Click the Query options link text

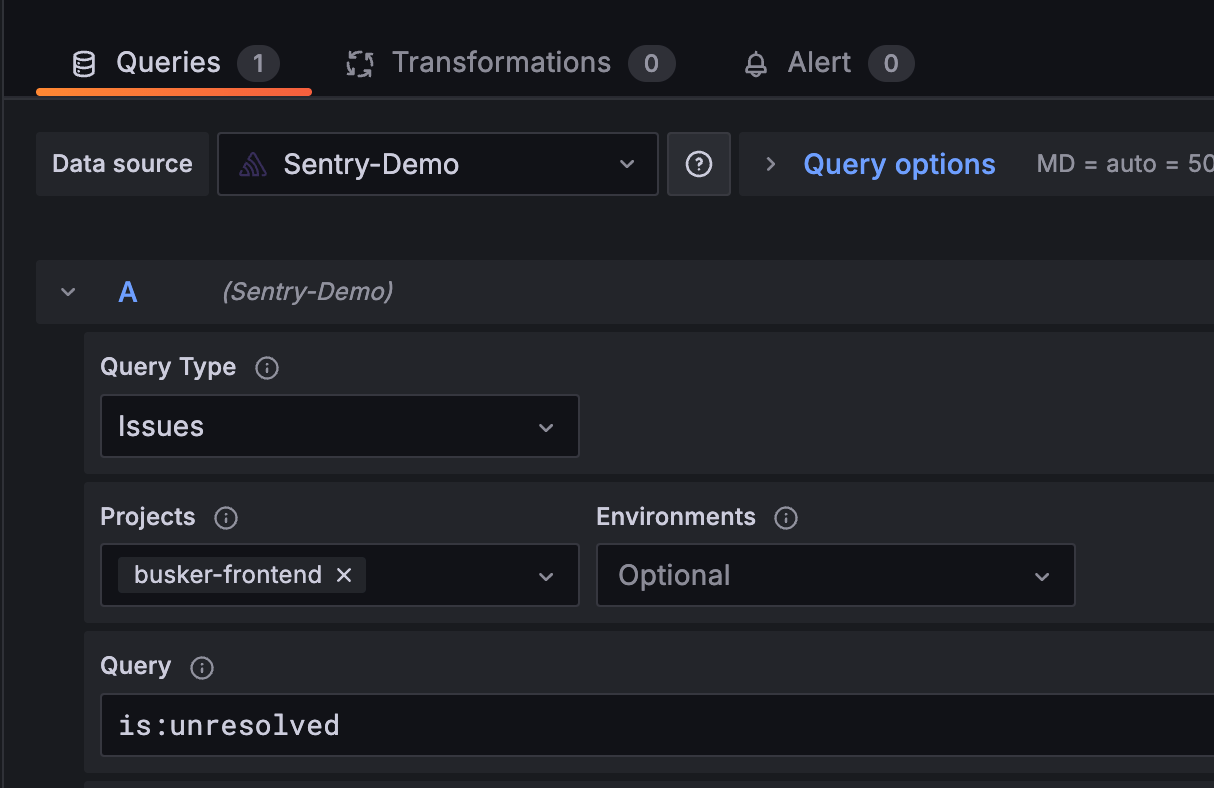pos(899,164)
